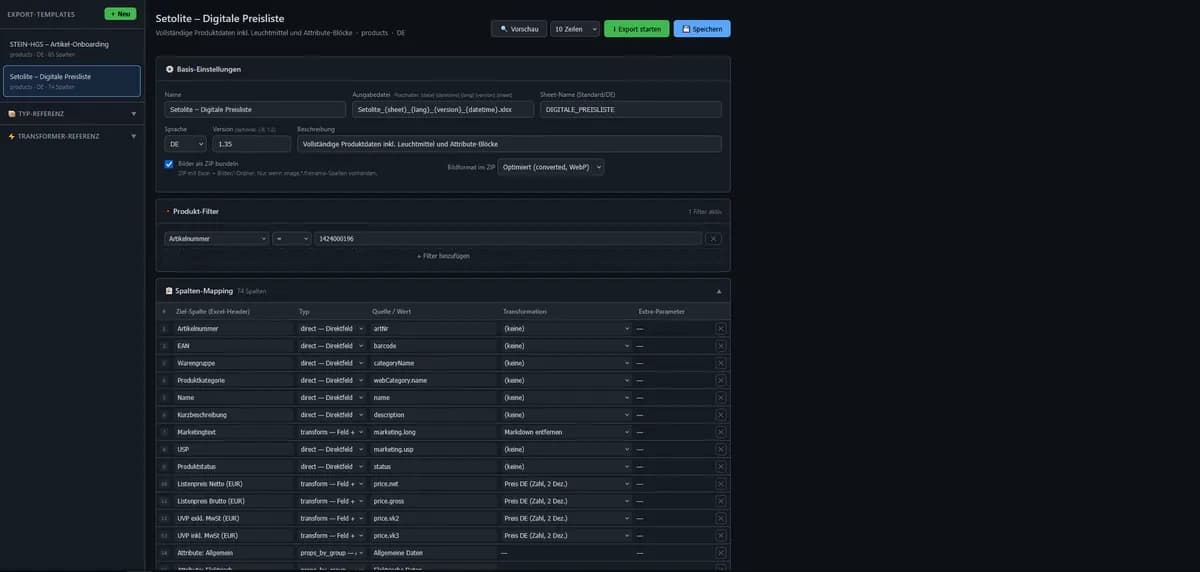Viewport: 1200px width, 572px height.
Task: Open Typ dropdown for Marketingtext row
Action: pos(332,432)
